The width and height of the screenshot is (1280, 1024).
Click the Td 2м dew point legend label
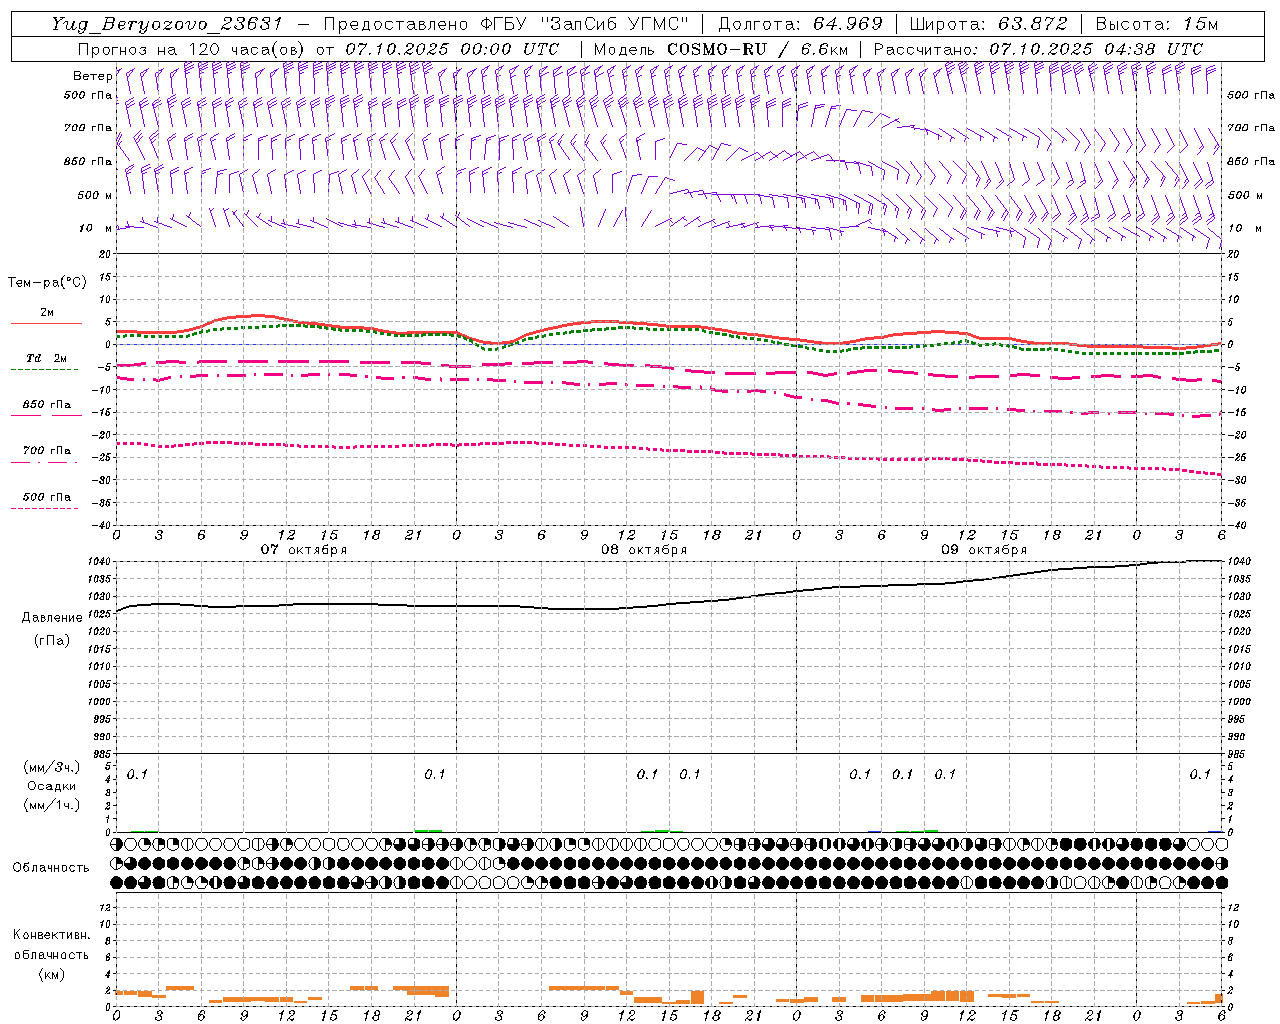pos(47,358)
